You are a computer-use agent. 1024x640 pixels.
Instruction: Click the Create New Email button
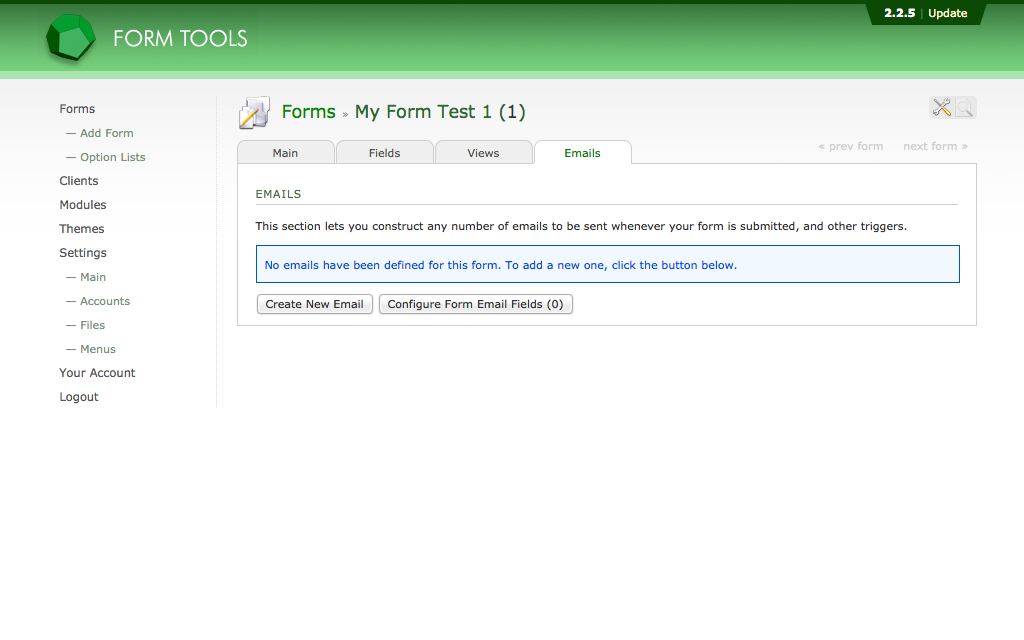click(x=314, y=304)
